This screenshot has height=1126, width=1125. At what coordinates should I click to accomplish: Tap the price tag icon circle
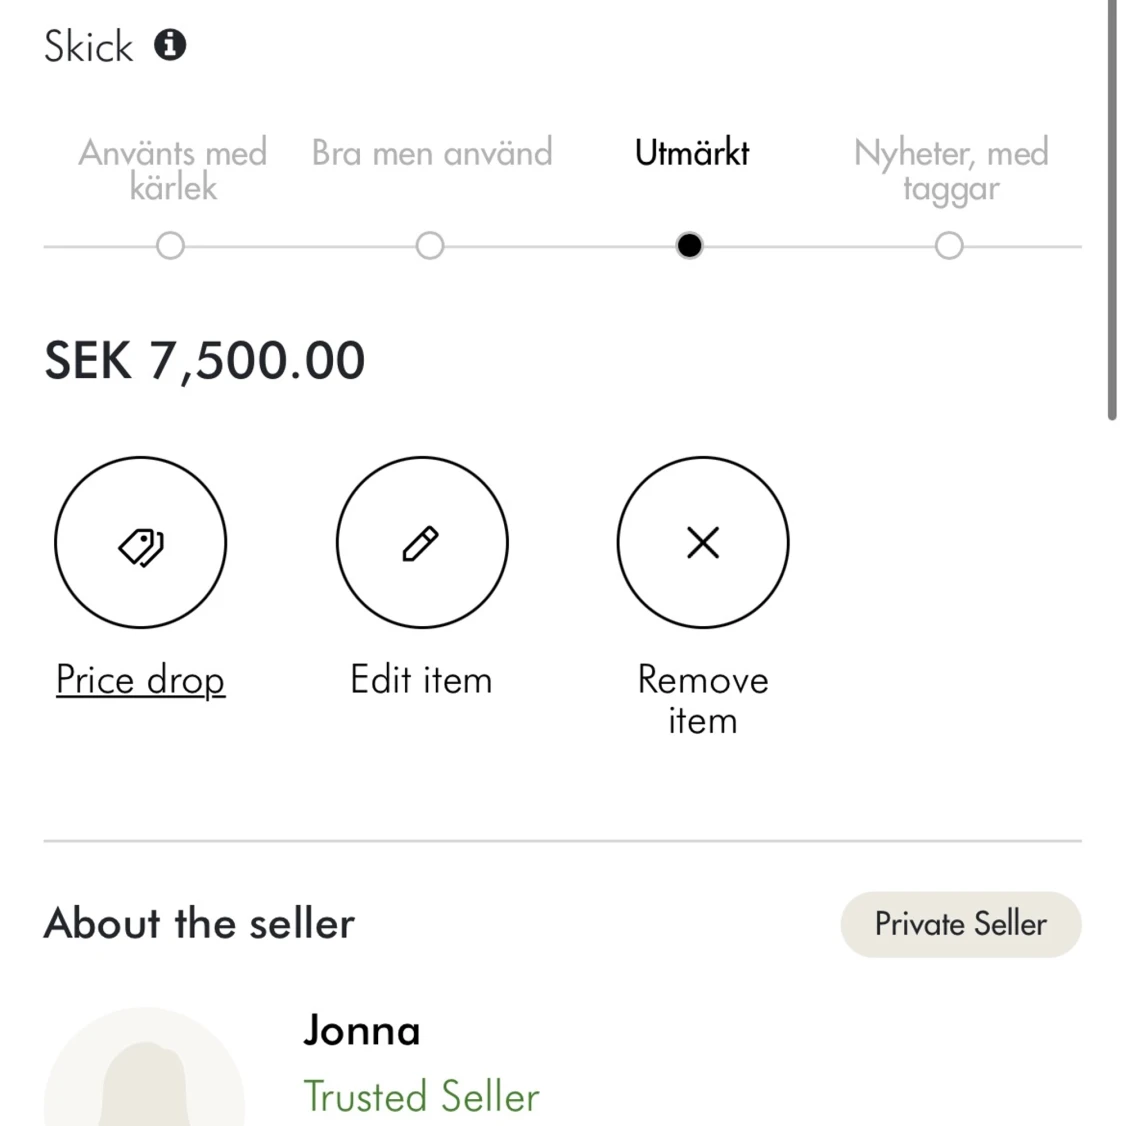click(x=140, y=543)
